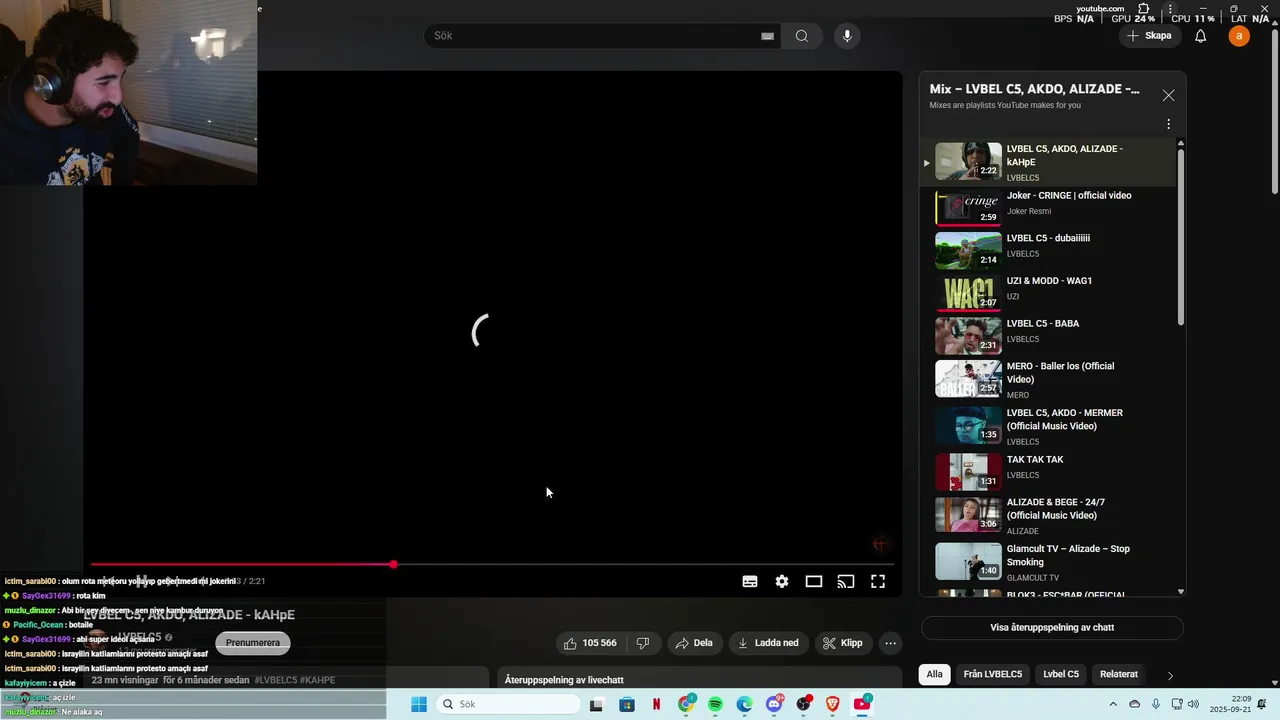
Task: Open the on-screen keyboard icon in search box
Action: (767, 36)
